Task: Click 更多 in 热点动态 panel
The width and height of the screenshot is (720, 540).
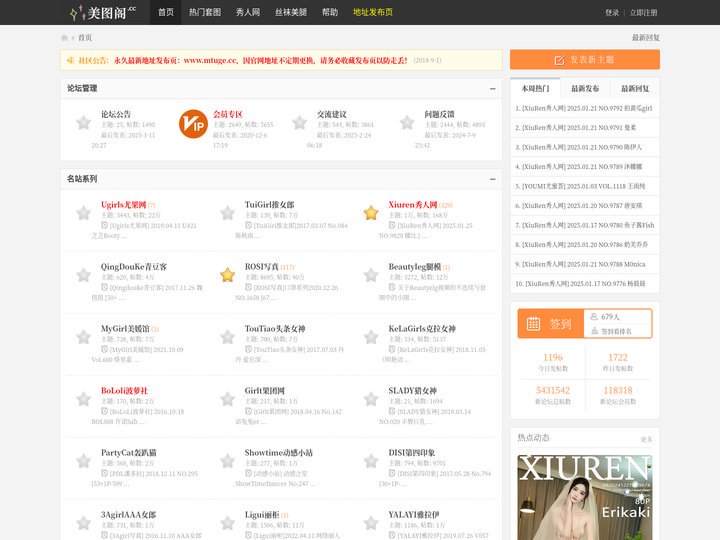Action: point(646,439)
